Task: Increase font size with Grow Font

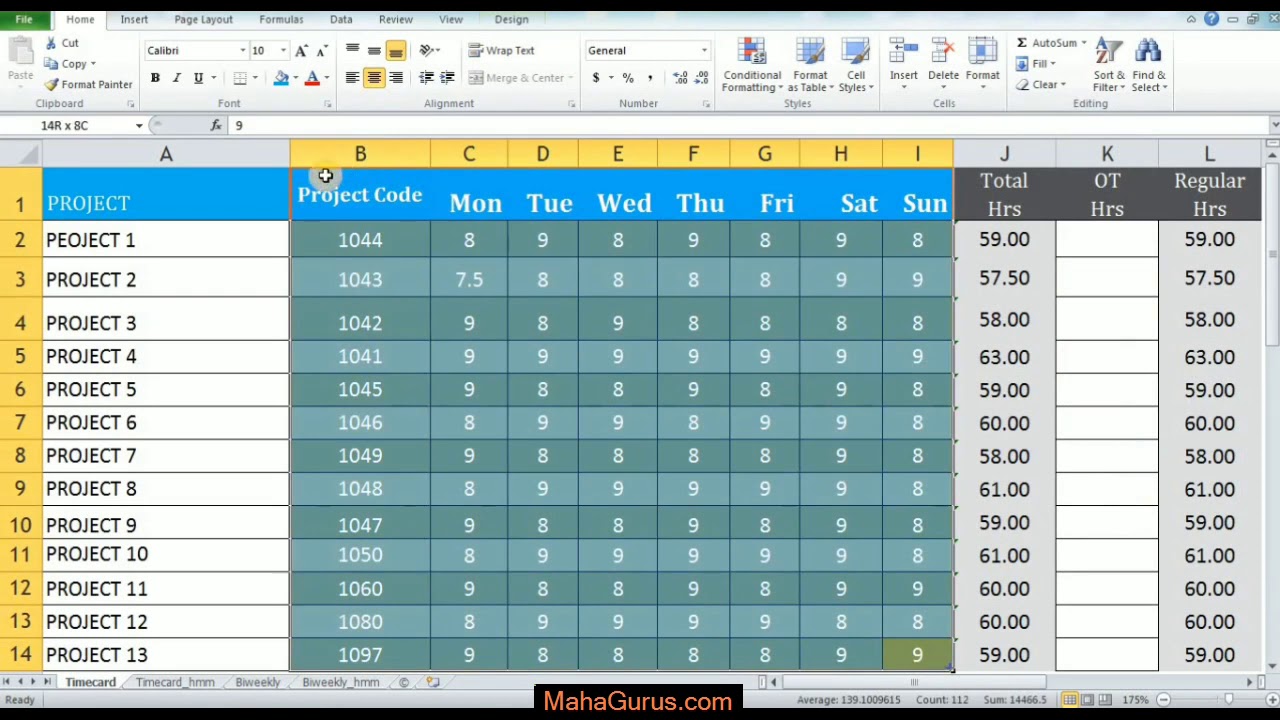Action: tap(301, 50)
